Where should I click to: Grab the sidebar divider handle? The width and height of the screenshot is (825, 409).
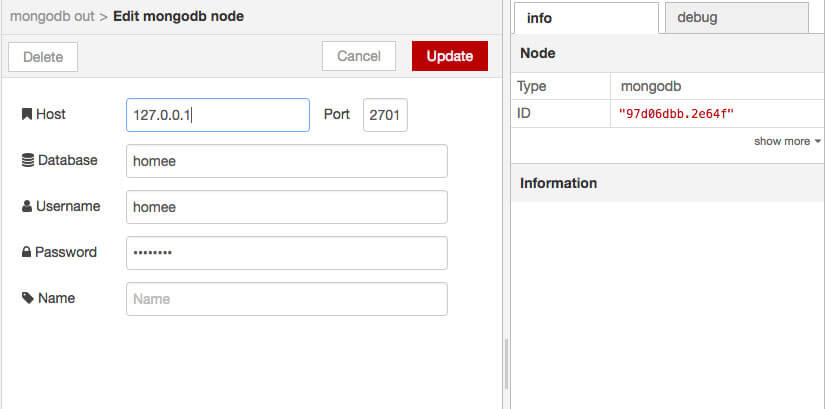click(506, 363)
